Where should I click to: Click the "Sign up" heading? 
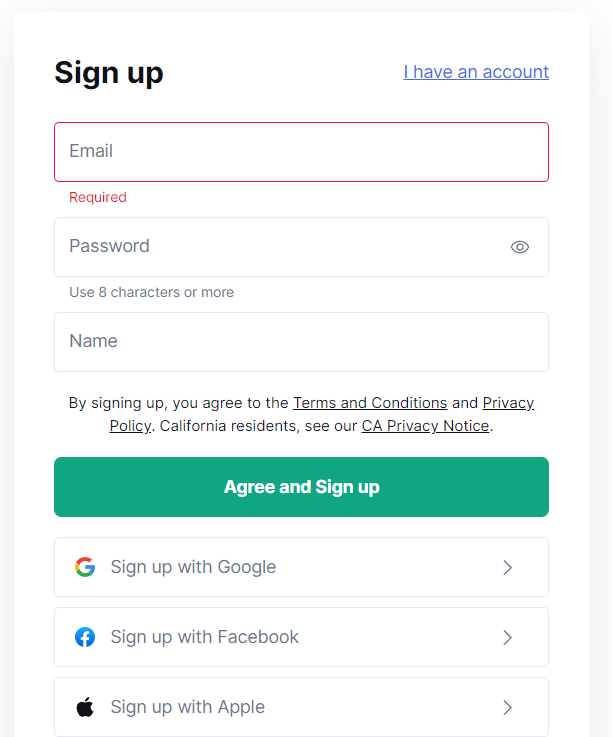click(x=109, y=73)
